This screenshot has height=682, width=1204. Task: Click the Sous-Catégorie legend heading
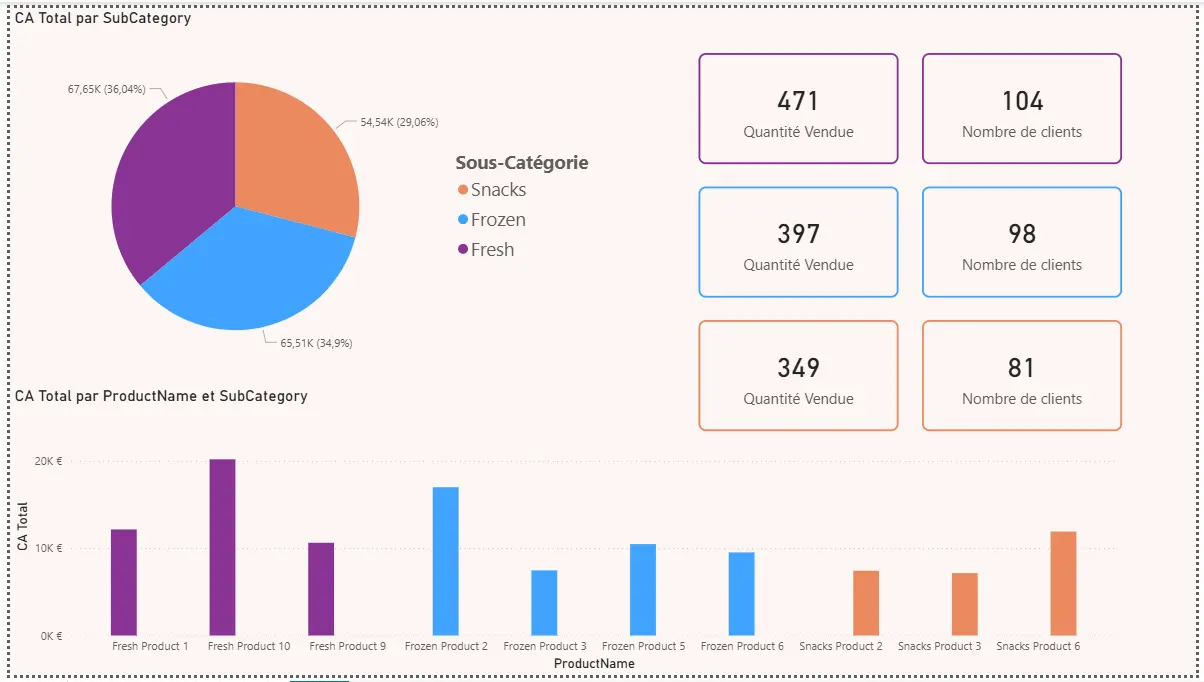[x=521, y=162]
